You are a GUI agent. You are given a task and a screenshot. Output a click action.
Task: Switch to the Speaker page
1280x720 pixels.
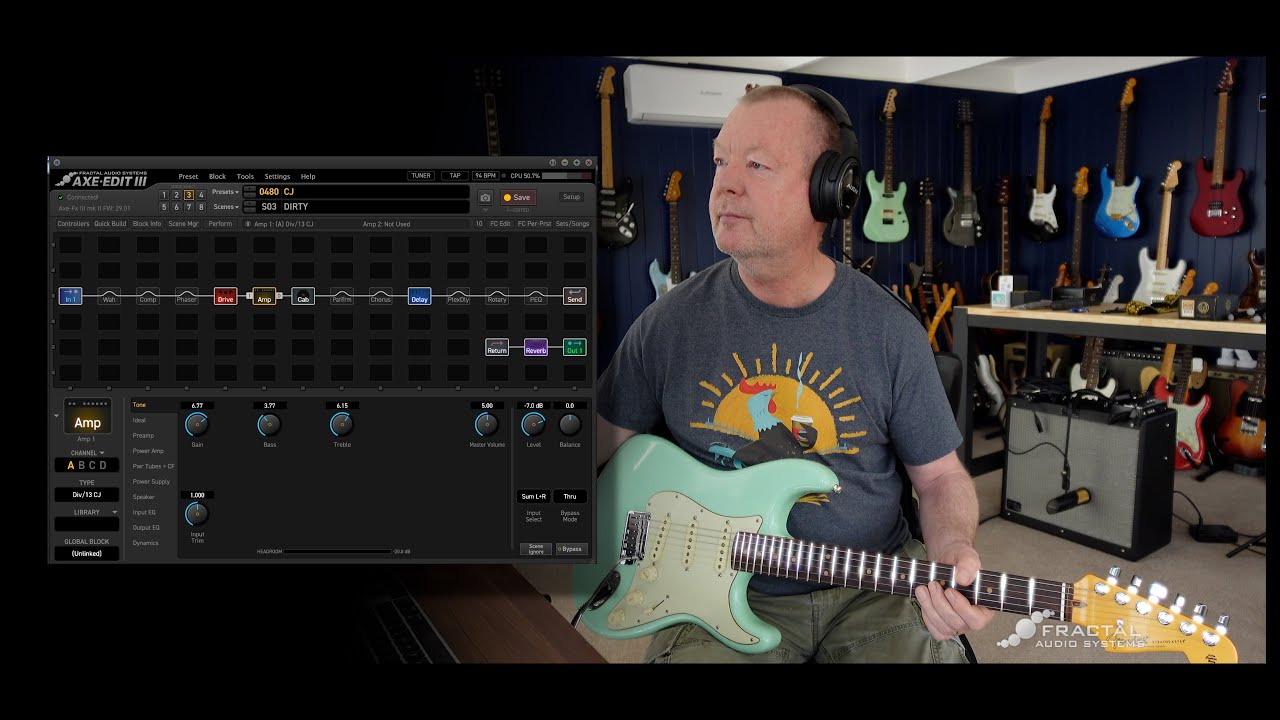(144, 497)
